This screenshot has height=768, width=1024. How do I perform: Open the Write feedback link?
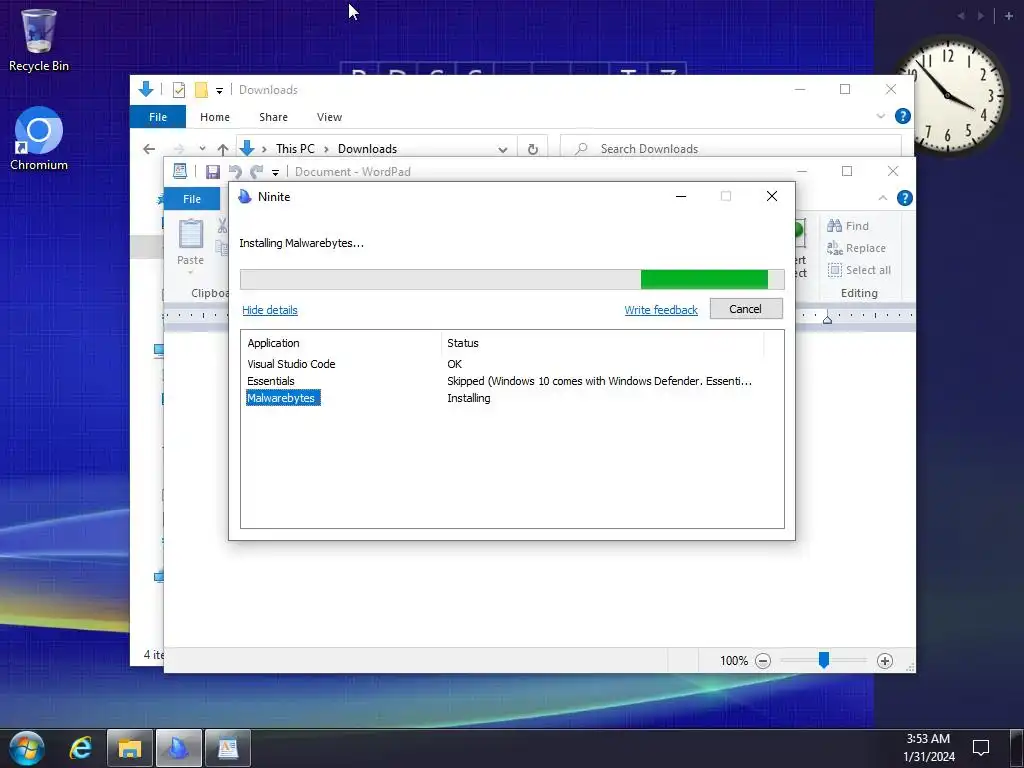661,310
